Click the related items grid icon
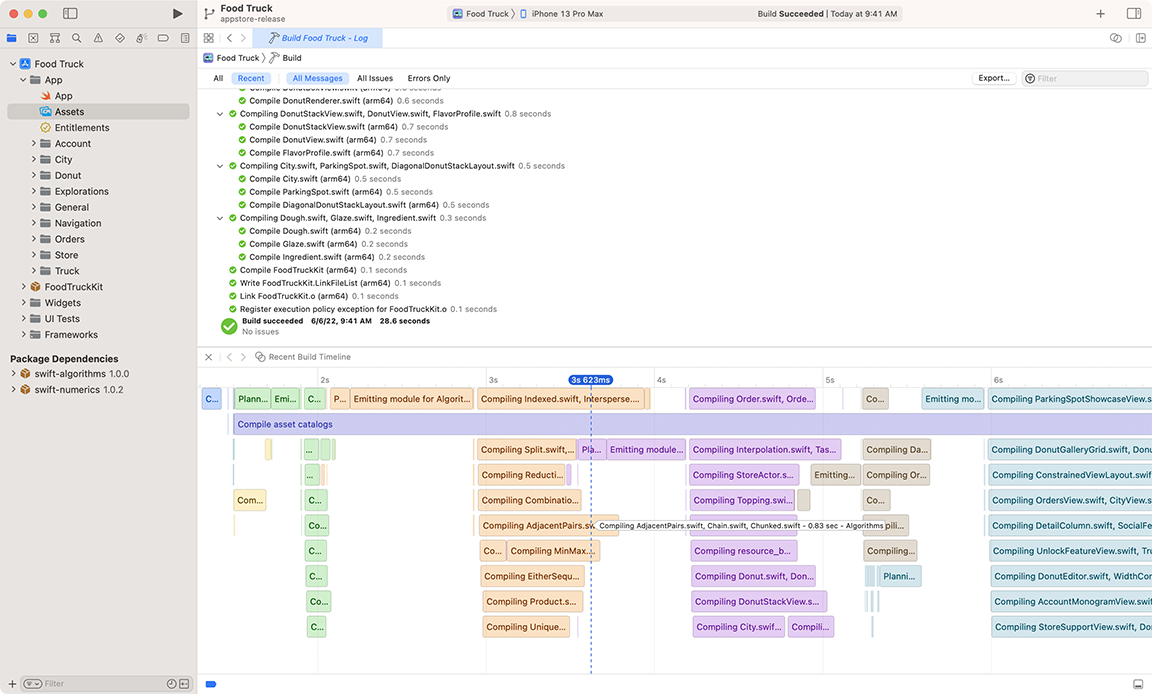This screenshot has width=1152, height=694. point(209,38)
